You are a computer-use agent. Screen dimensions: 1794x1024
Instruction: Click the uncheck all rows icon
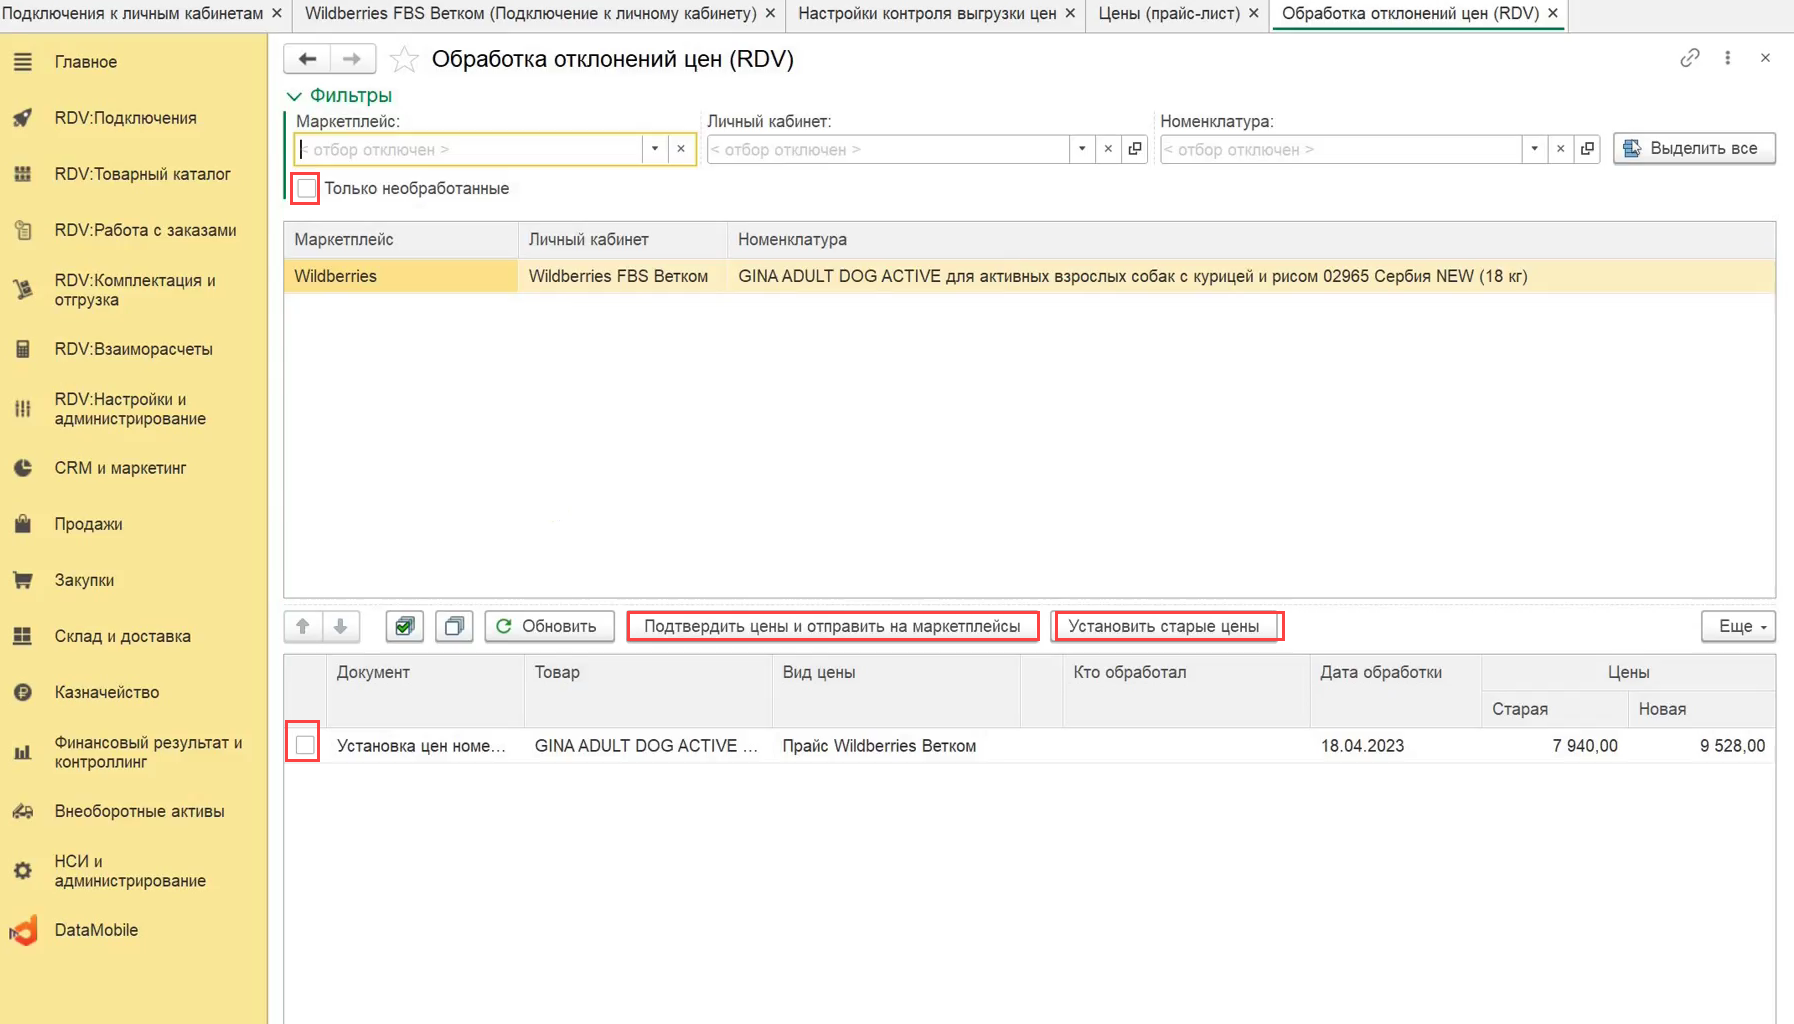pos(454,626)
